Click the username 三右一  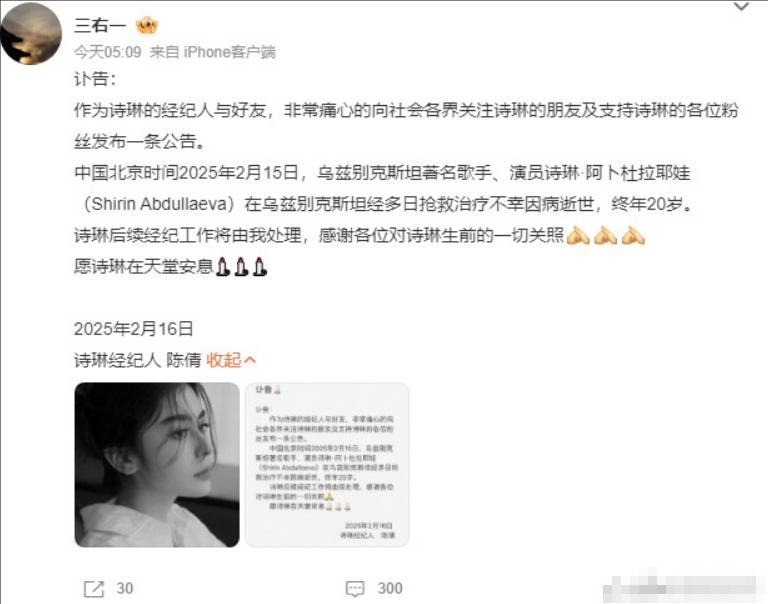pos(100,25)
